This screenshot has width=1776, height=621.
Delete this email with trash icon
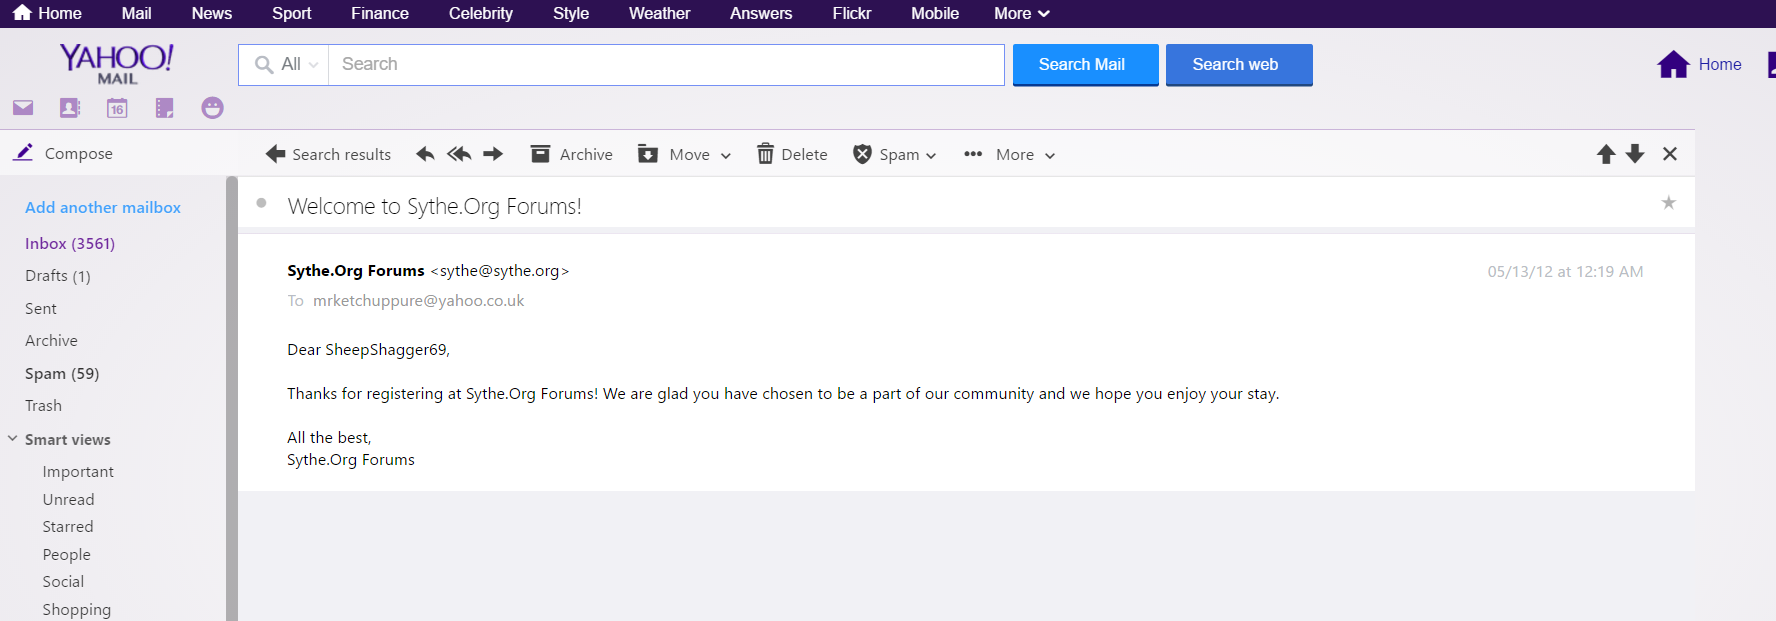click(x=792, y=154)
